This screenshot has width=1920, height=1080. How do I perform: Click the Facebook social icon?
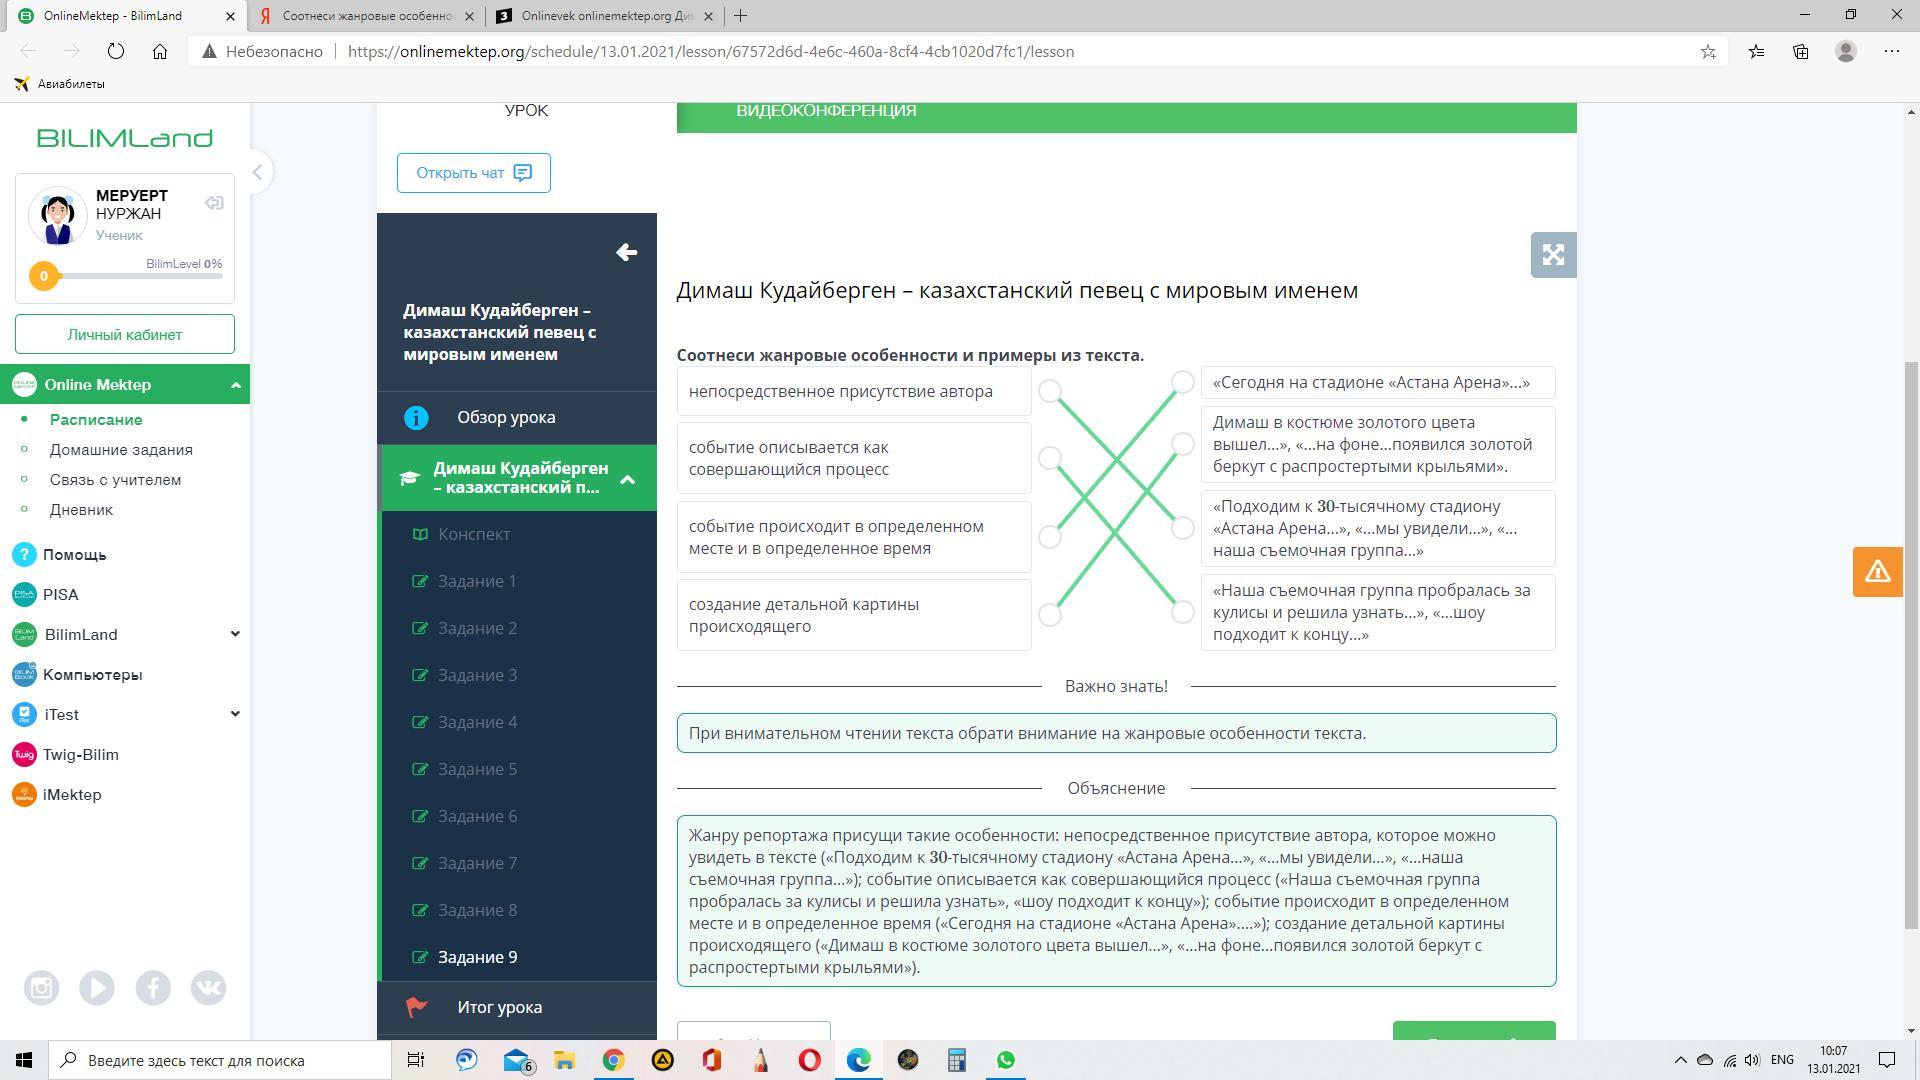(153, 988)
